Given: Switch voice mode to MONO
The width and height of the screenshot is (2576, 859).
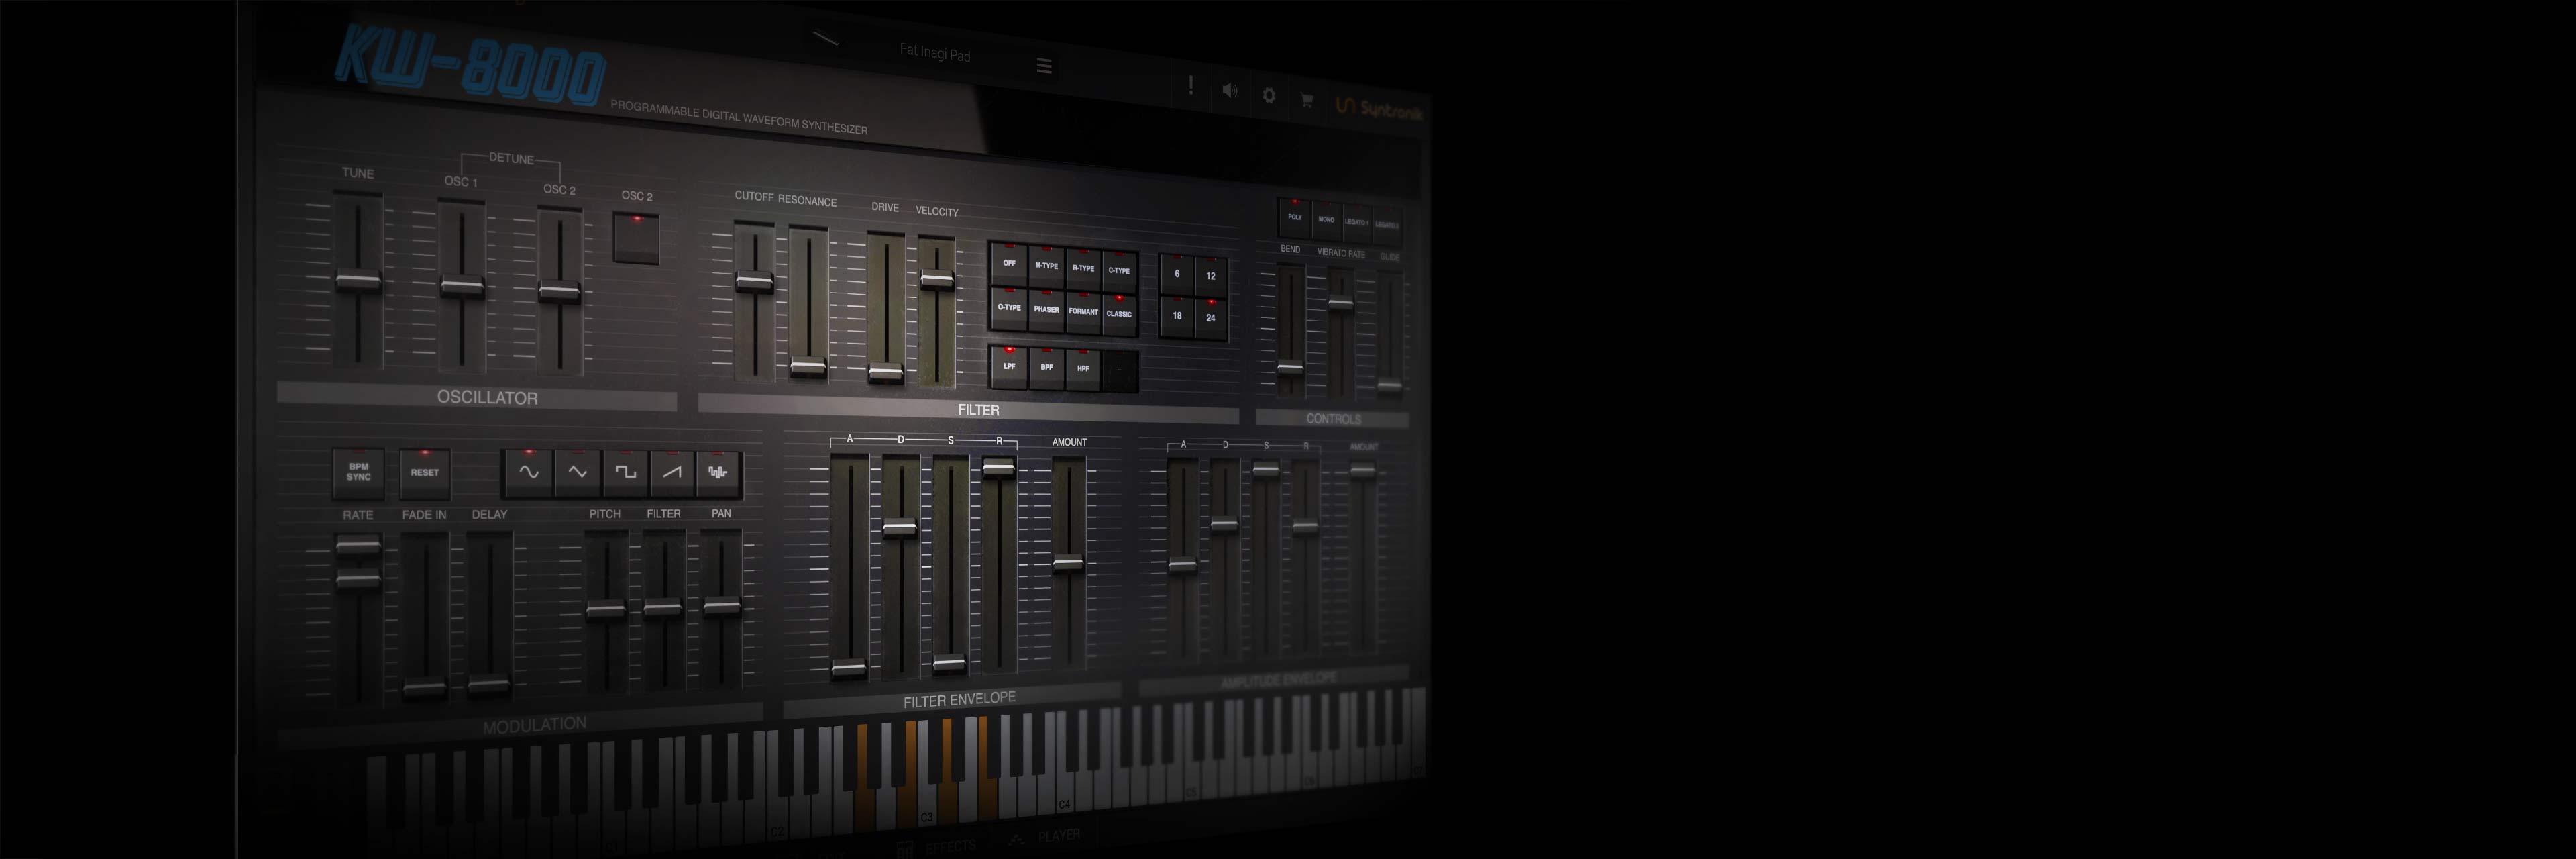Looking at the screenshot, I should point(1326,220).
